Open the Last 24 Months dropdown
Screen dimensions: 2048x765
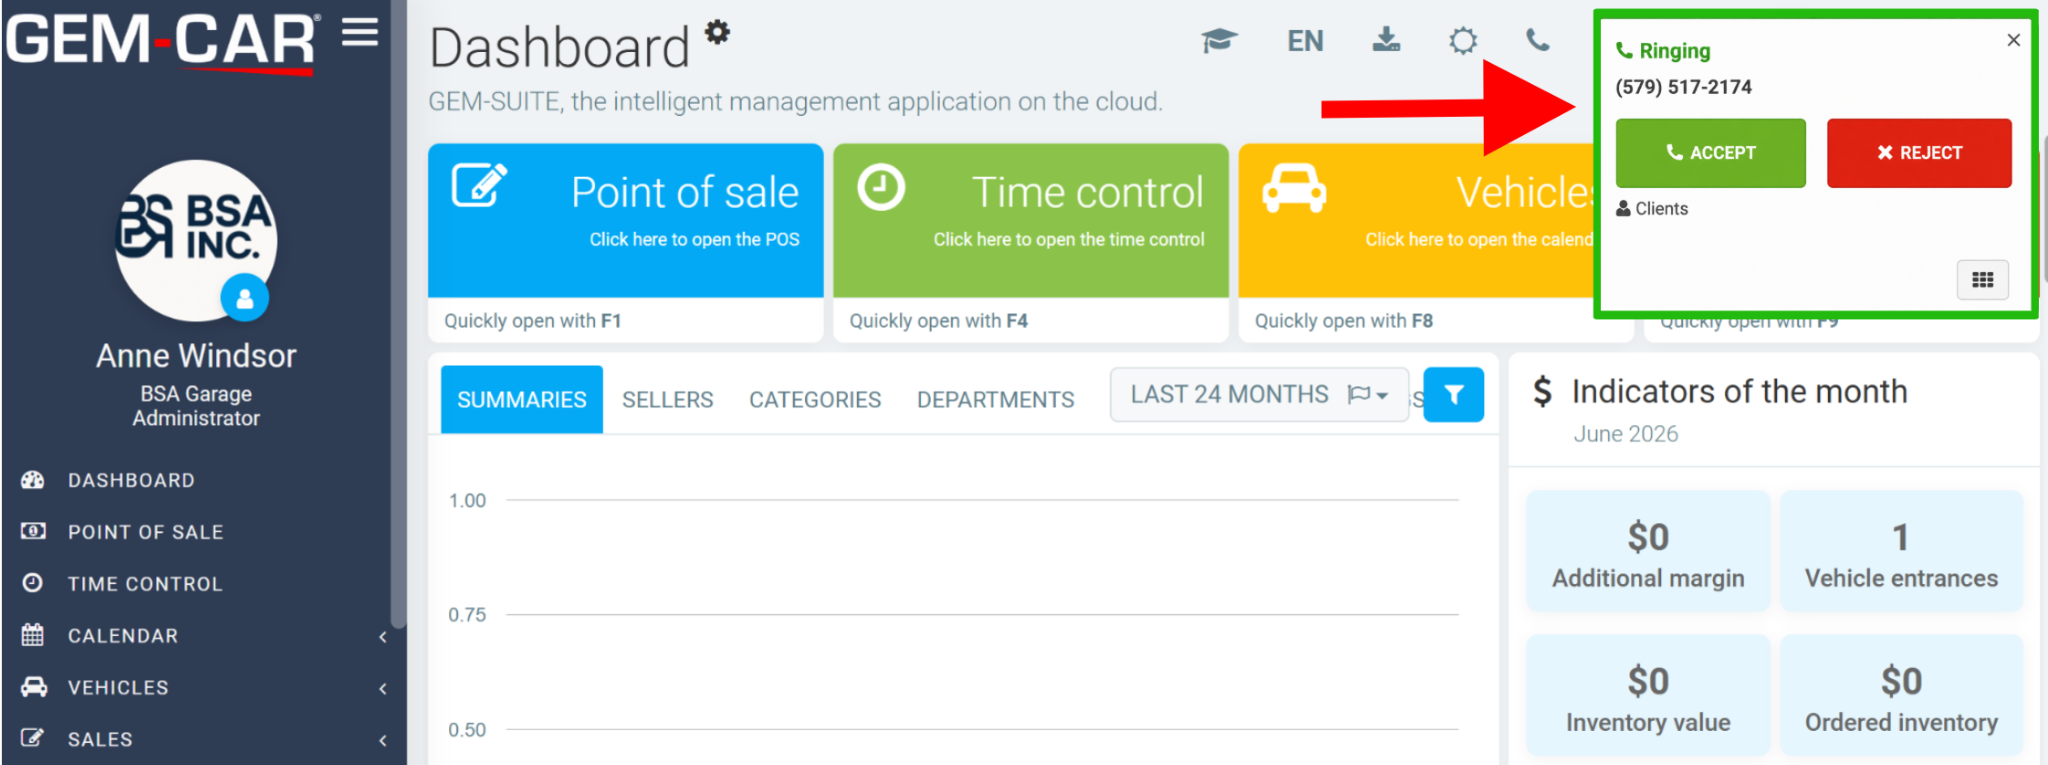(1259, 395)
